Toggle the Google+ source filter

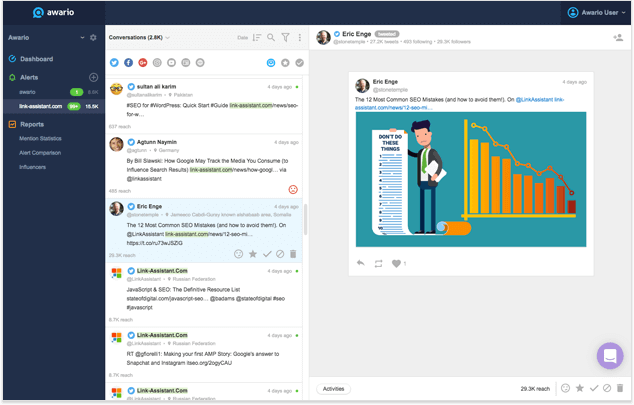click(143, 63)
